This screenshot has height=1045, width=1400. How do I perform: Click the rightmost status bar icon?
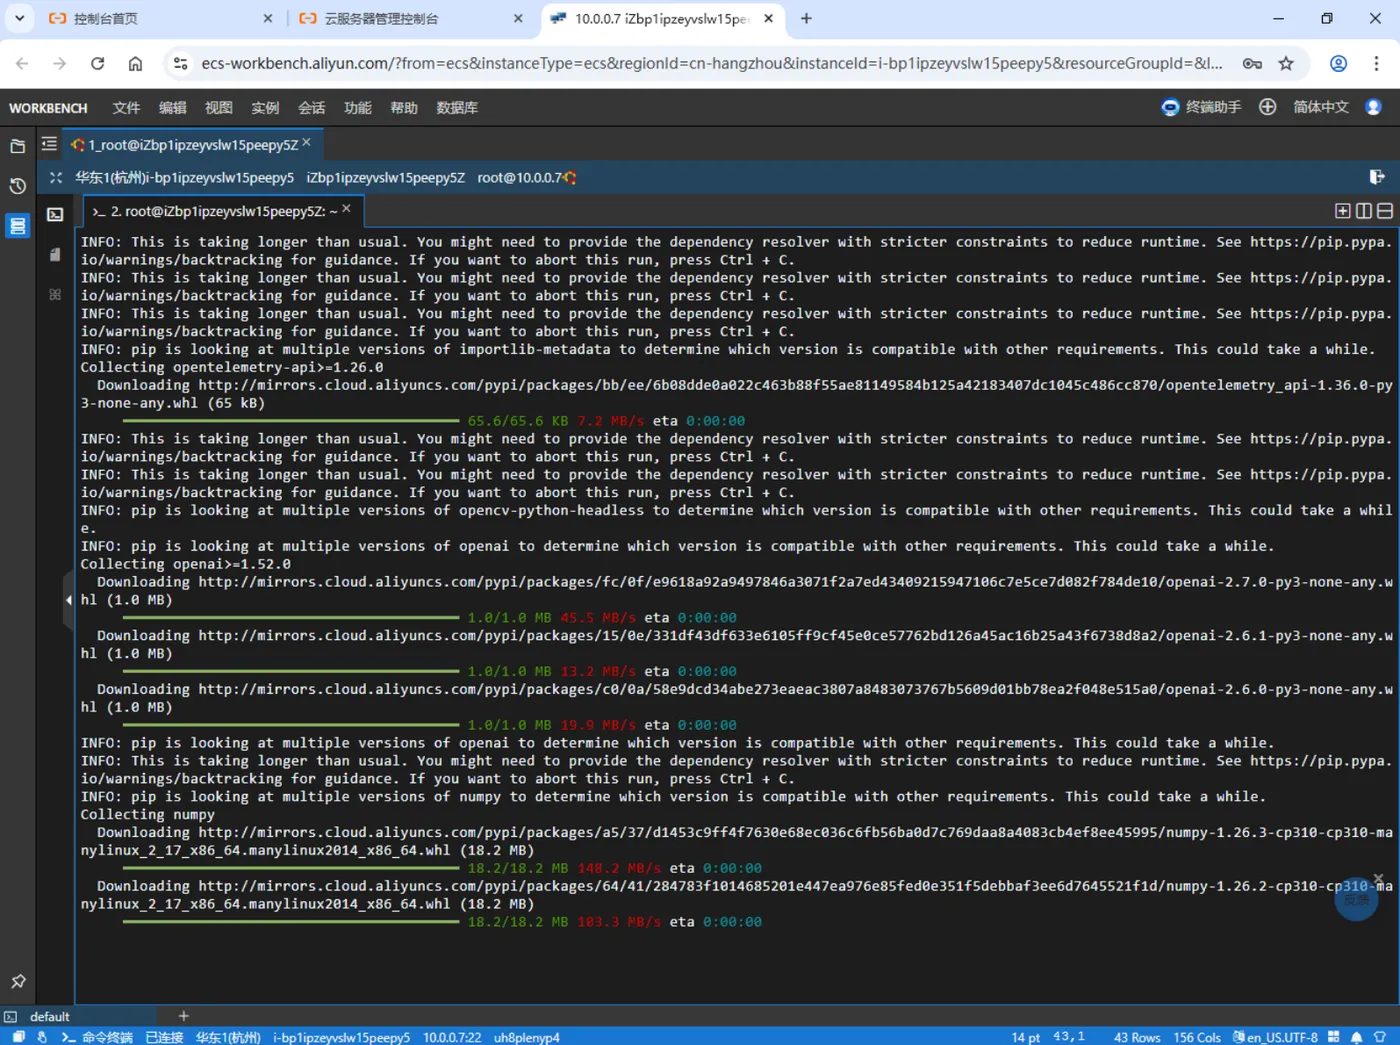tap(1381, 1037)
